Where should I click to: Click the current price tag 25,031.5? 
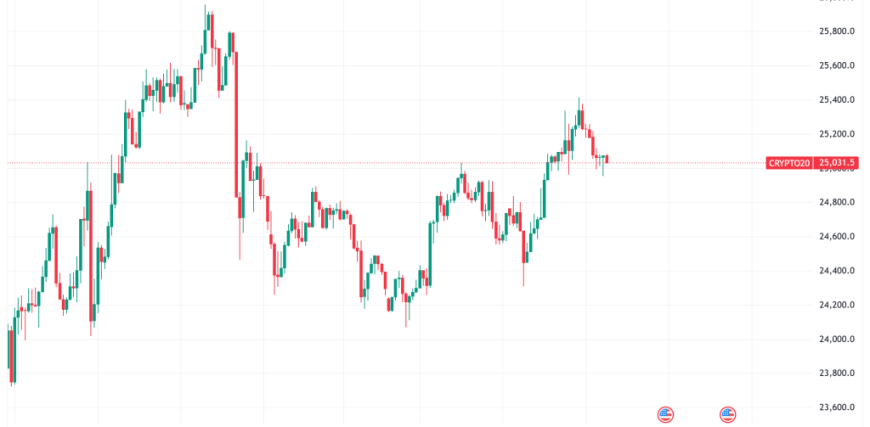838,162
